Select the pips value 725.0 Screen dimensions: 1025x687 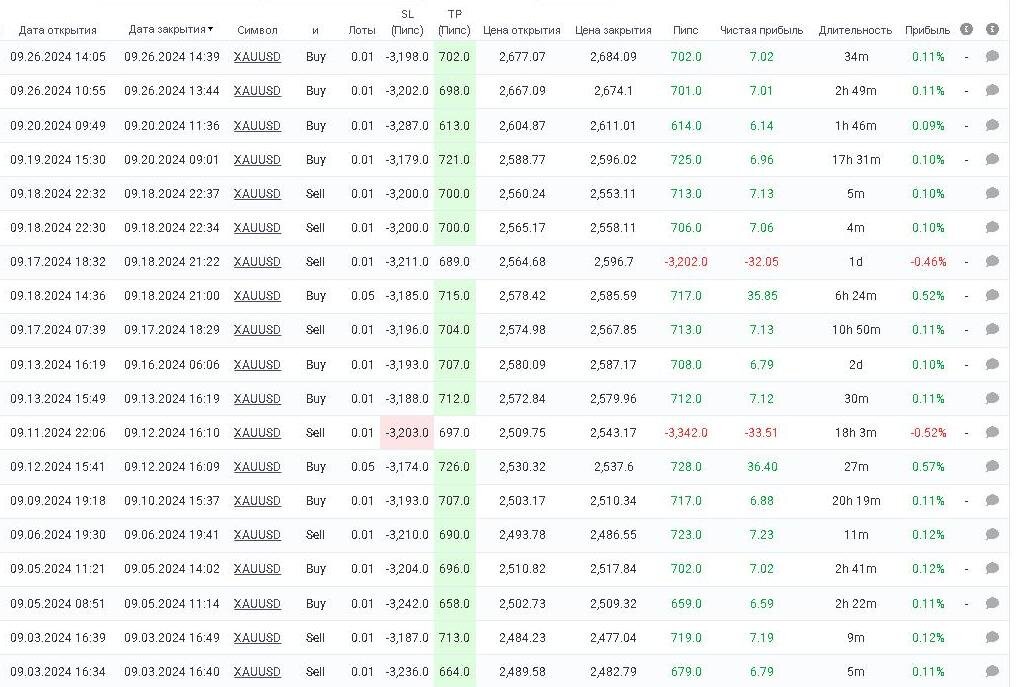686,159
